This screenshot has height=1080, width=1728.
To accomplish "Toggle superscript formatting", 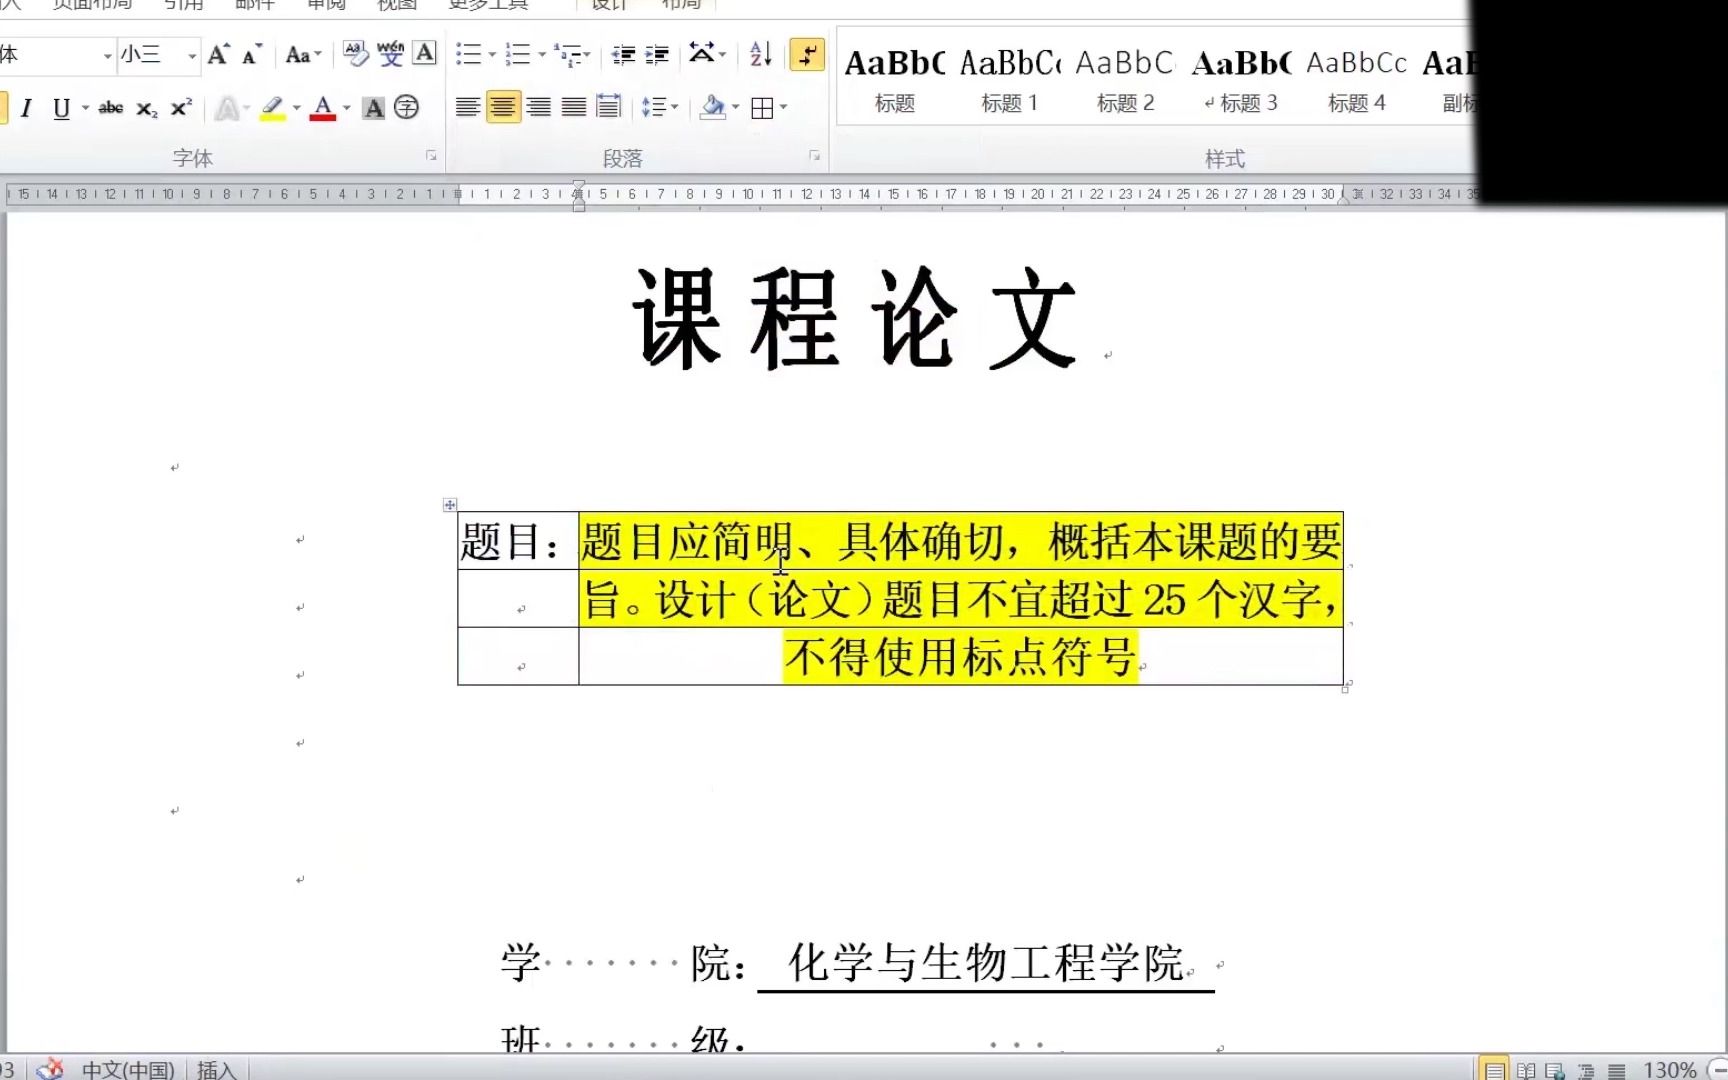I will 181,108.
